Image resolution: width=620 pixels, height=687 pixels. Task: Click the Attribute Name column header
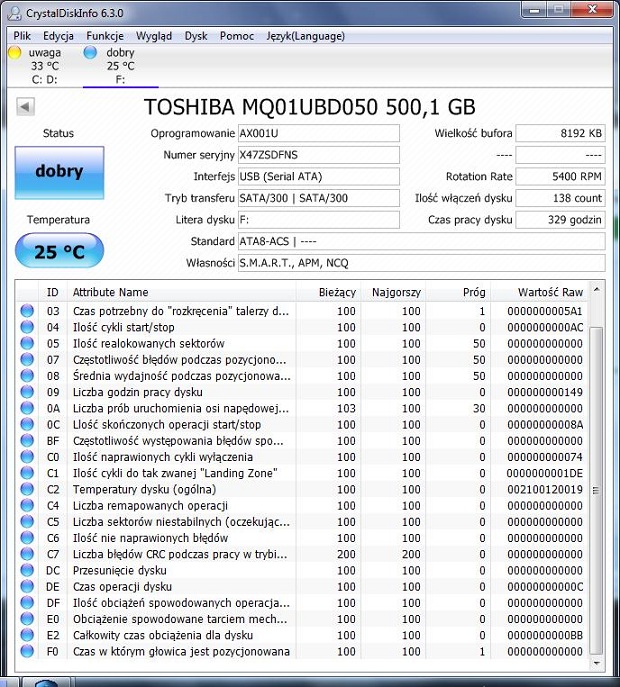pos(181,292)
